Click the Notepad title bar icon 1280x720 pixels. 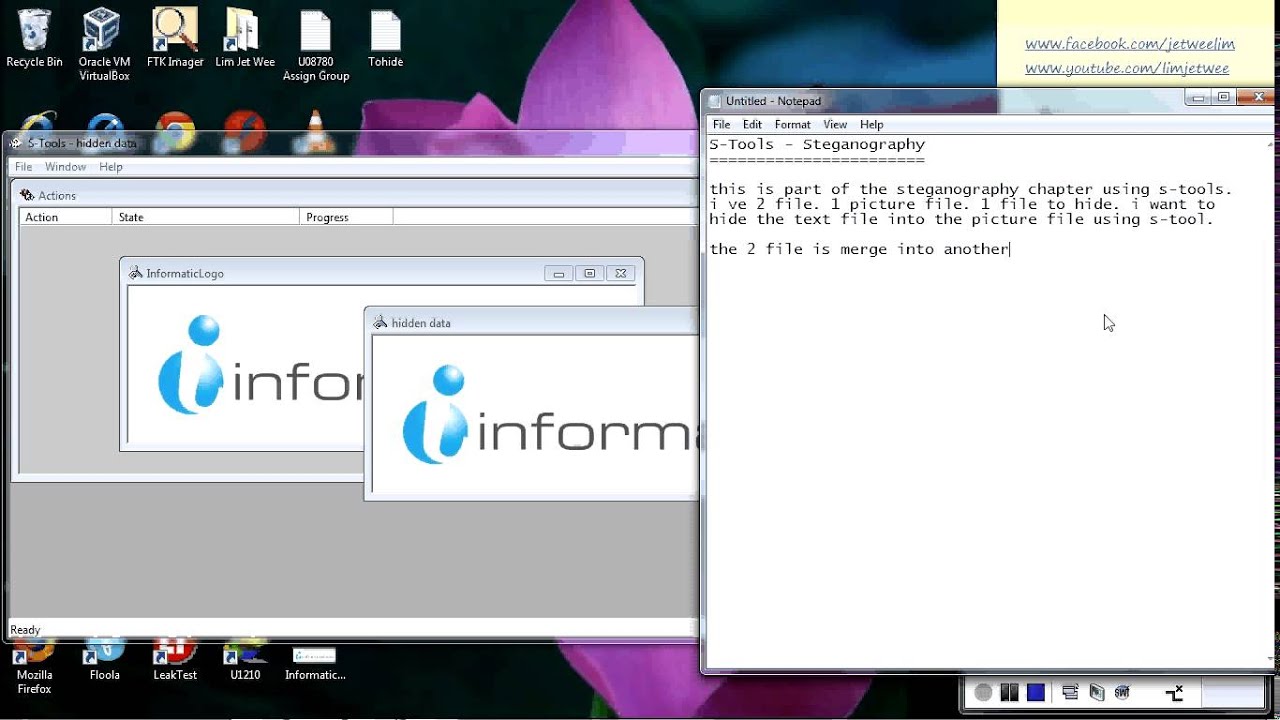tap(714, 101)
